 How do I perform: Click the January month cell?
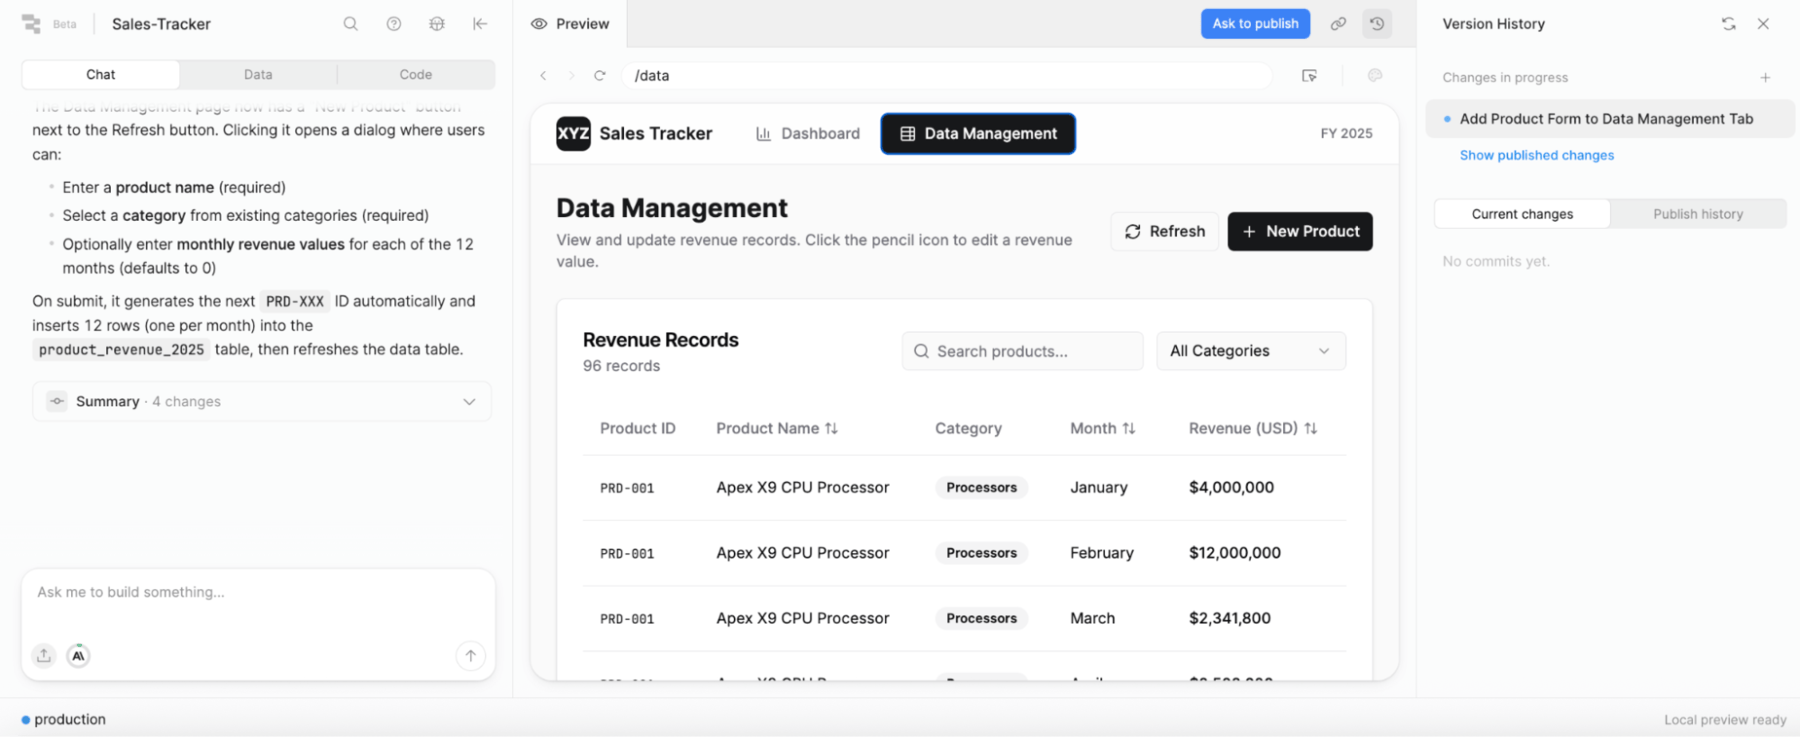[x=1099, y=488]
